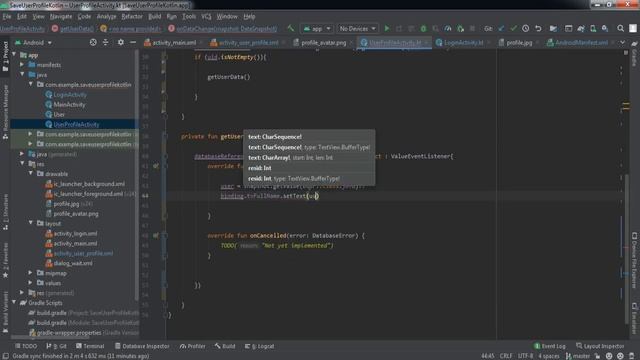
Task: Open the File menu
Action: click(x=7, y=17)
